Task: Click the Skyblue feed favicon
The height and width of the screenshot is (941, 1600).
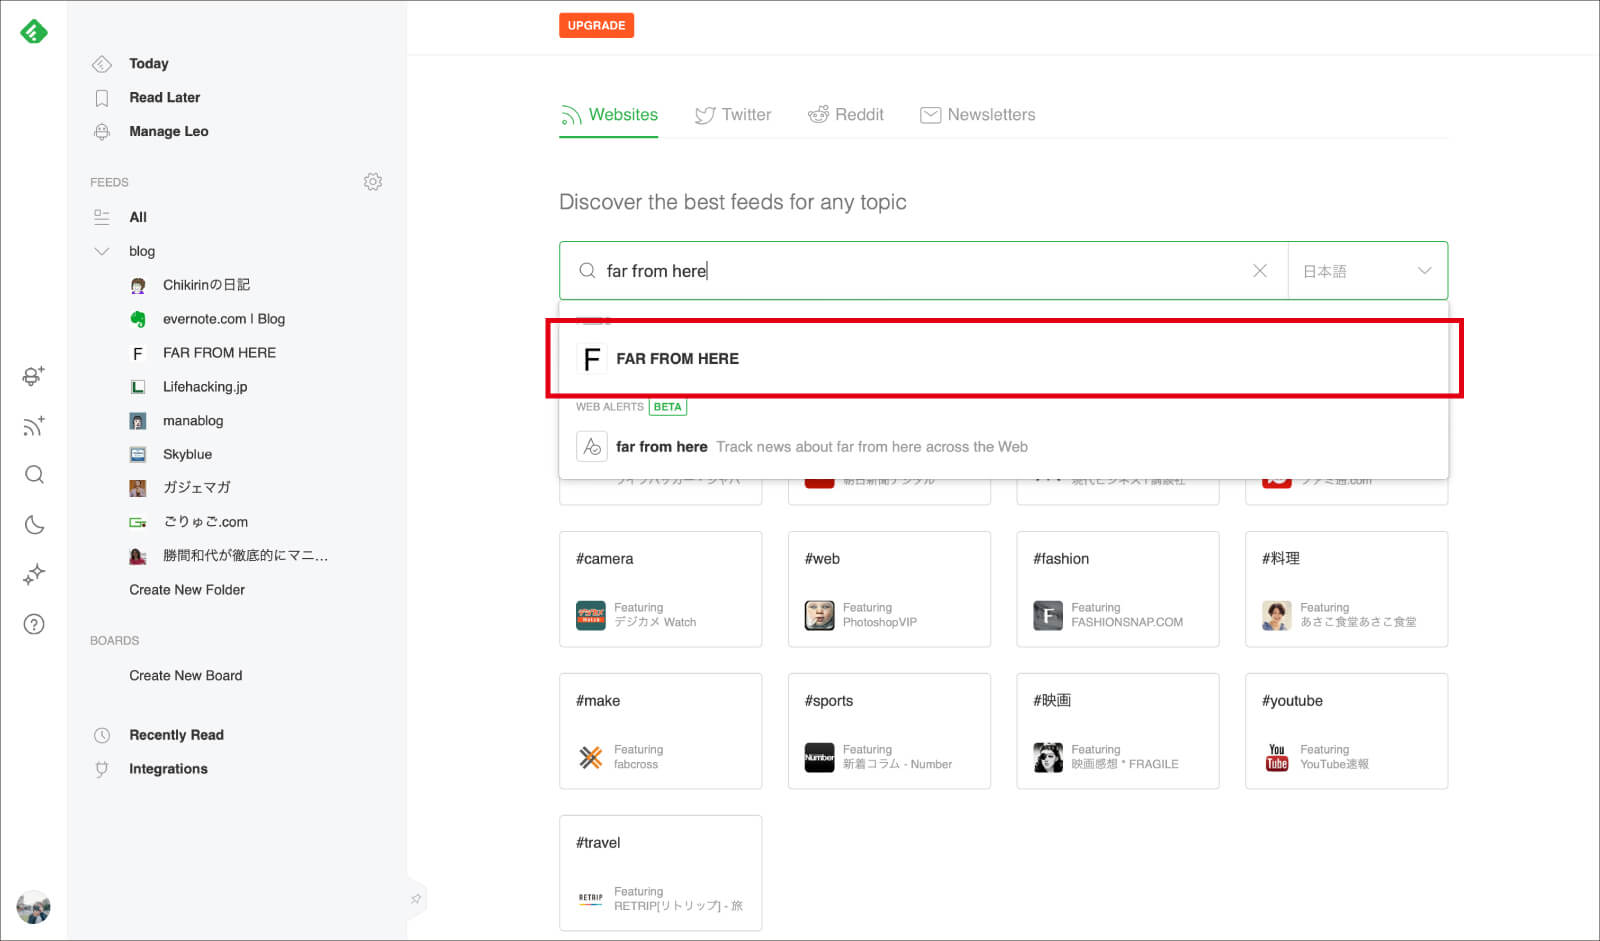Action: tap(138, 455)
